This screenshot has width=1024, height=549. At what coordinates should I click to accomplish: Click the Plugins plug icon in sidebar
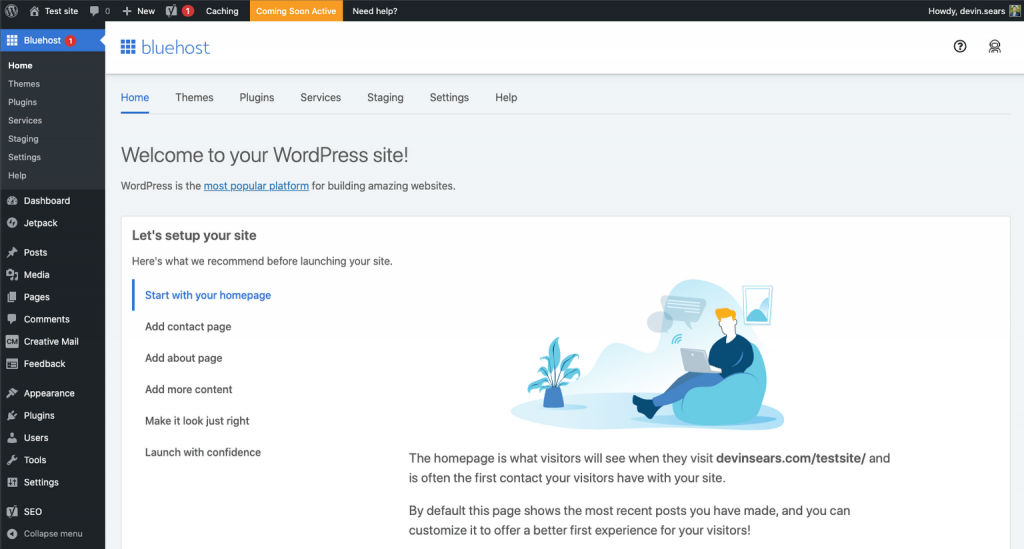[12, 415]
